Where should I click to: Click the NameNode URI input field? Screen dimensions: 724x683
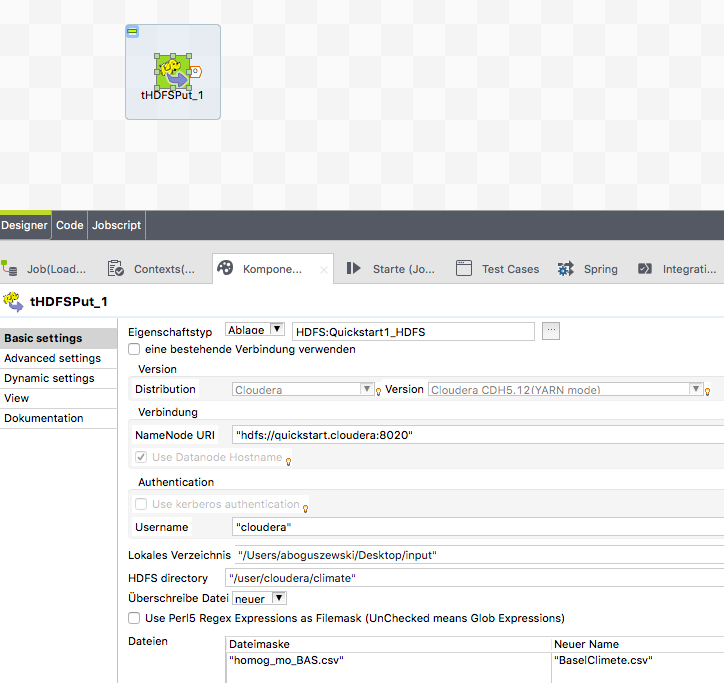pyautogui.click(x=475, y=435)
